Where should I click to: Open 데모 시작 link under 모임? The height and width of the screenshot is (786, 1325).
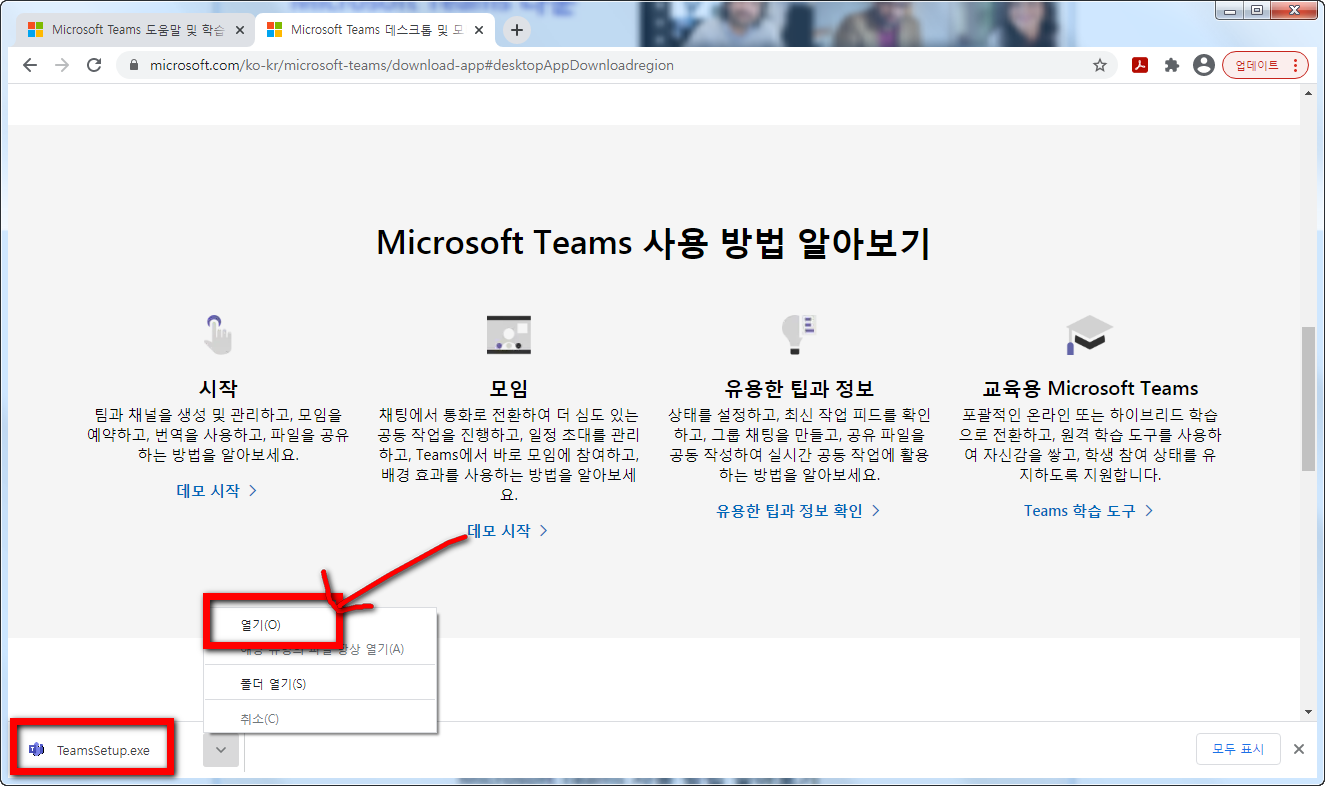point(508,531)
